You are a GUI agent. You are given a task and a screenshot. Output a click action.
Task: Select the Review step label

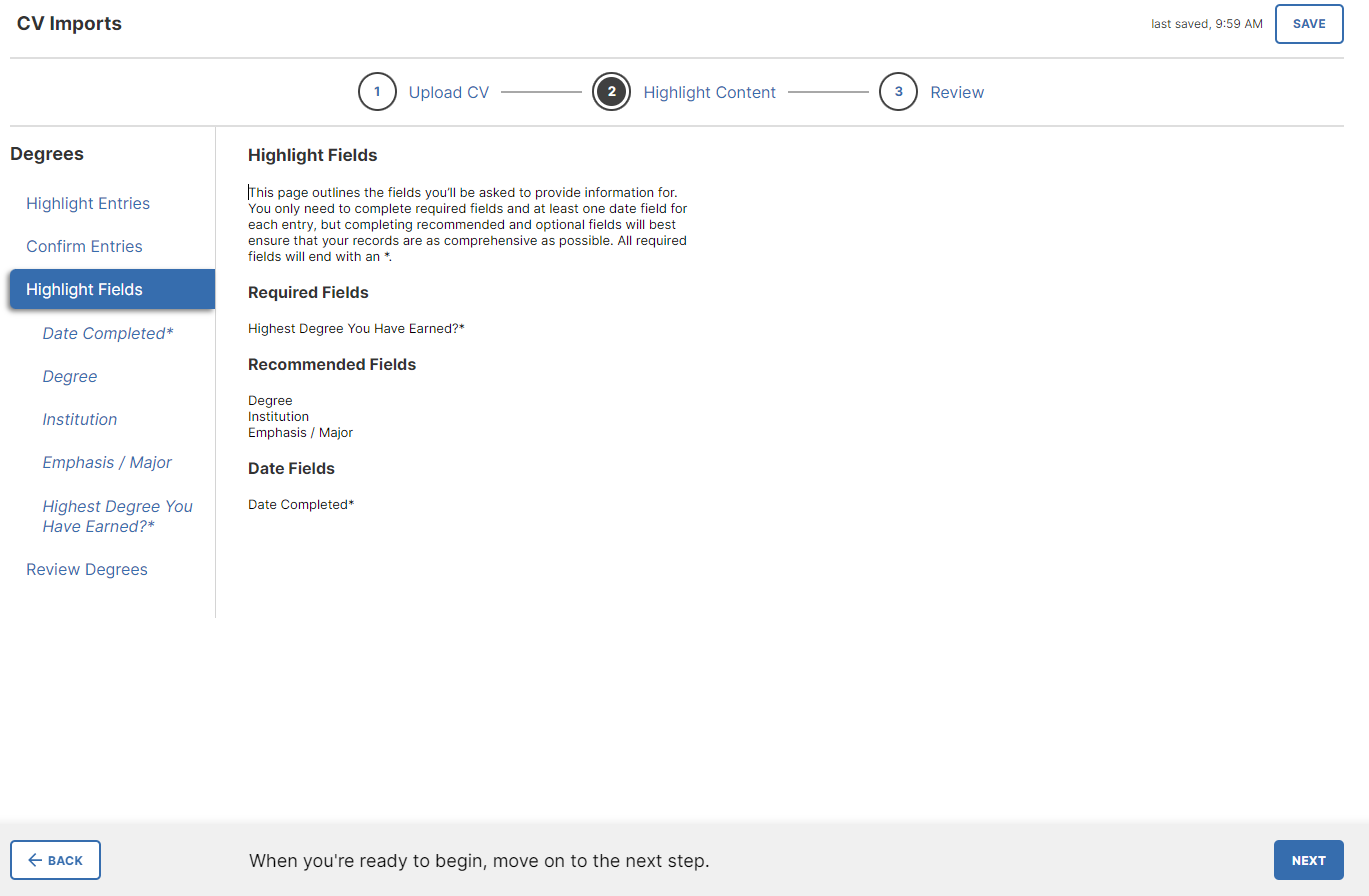click(x=957, y=91)
